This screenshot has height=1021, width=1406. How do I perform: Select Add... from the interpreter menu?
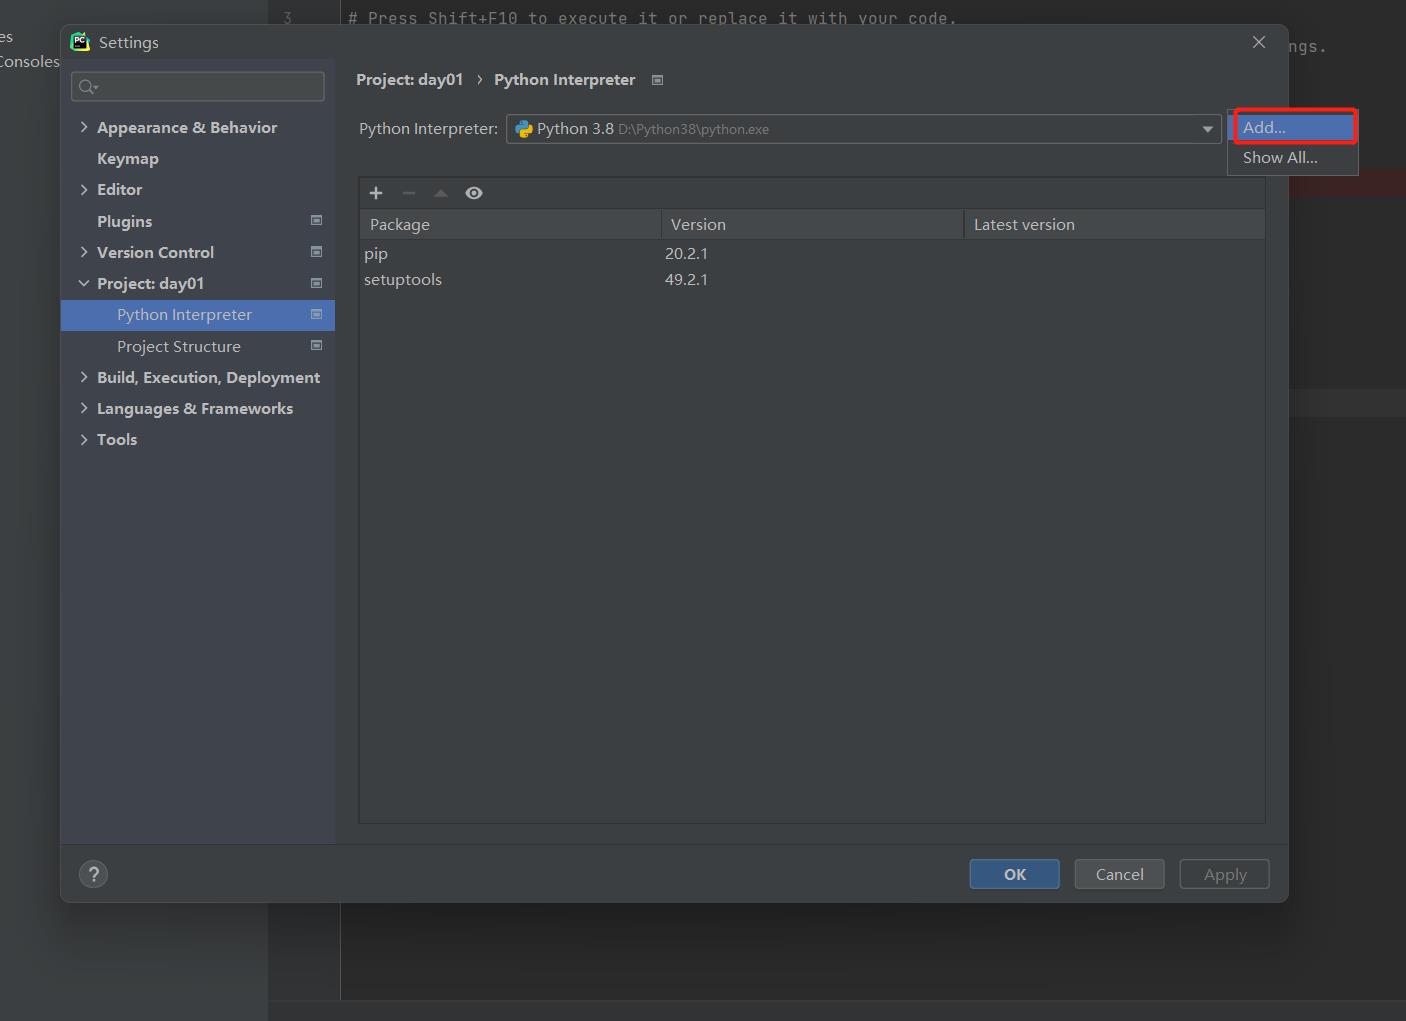click(x=1293, y=127)
